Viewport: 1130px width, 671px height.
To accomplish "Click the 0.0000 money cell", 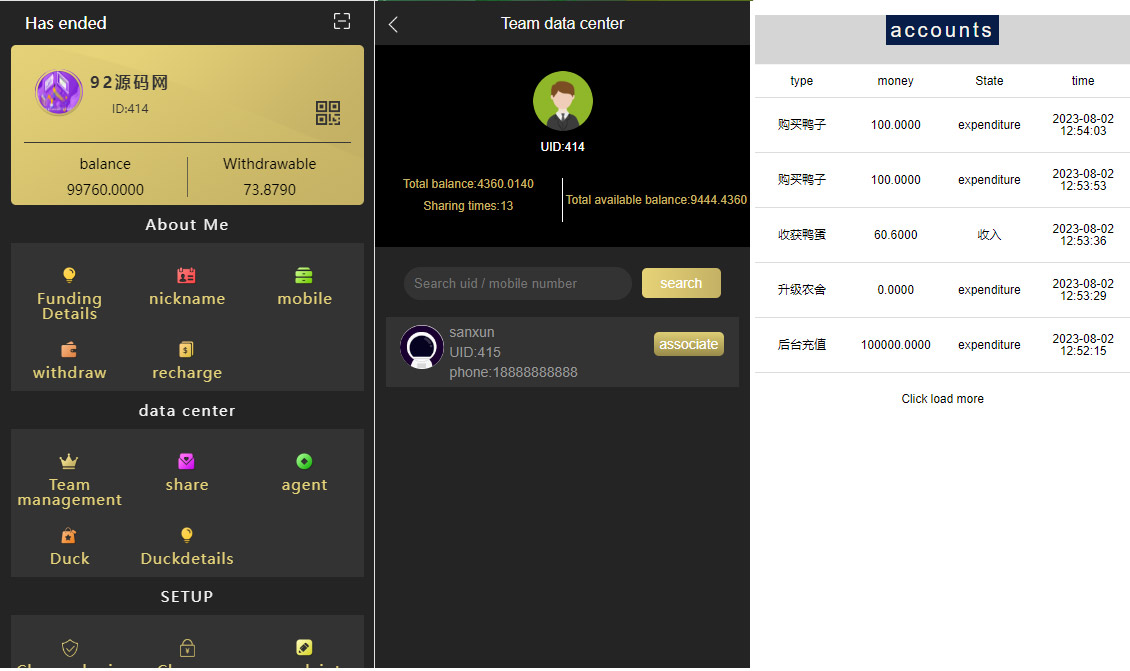I will tap(896, 290).
